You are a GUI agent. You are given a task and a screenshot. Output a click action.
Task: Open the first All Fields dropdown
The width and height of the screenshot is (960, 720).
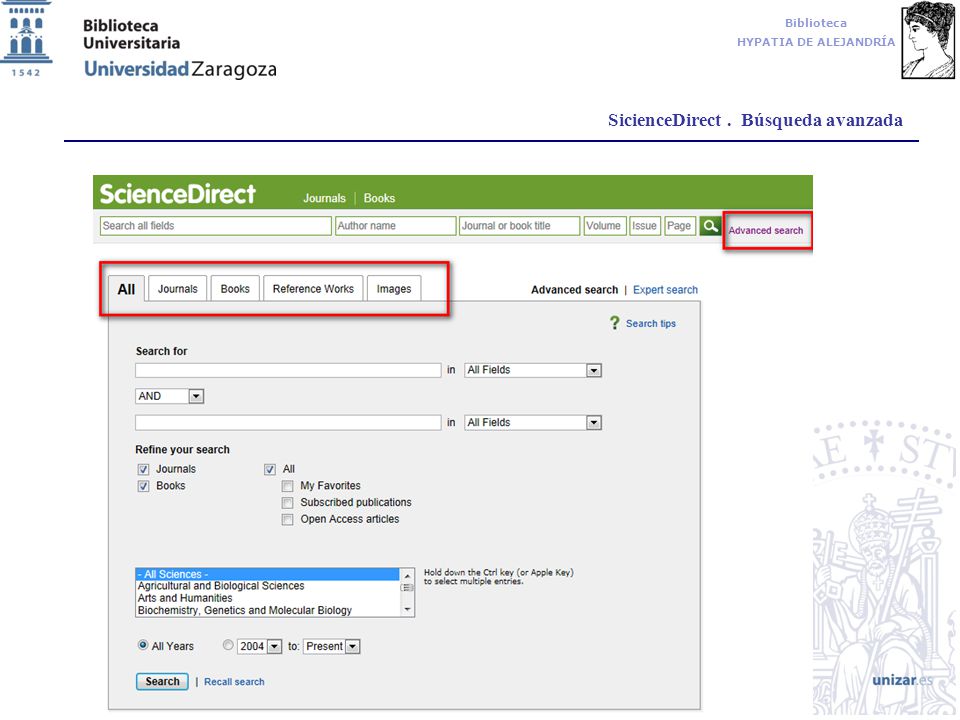point(533,370)
